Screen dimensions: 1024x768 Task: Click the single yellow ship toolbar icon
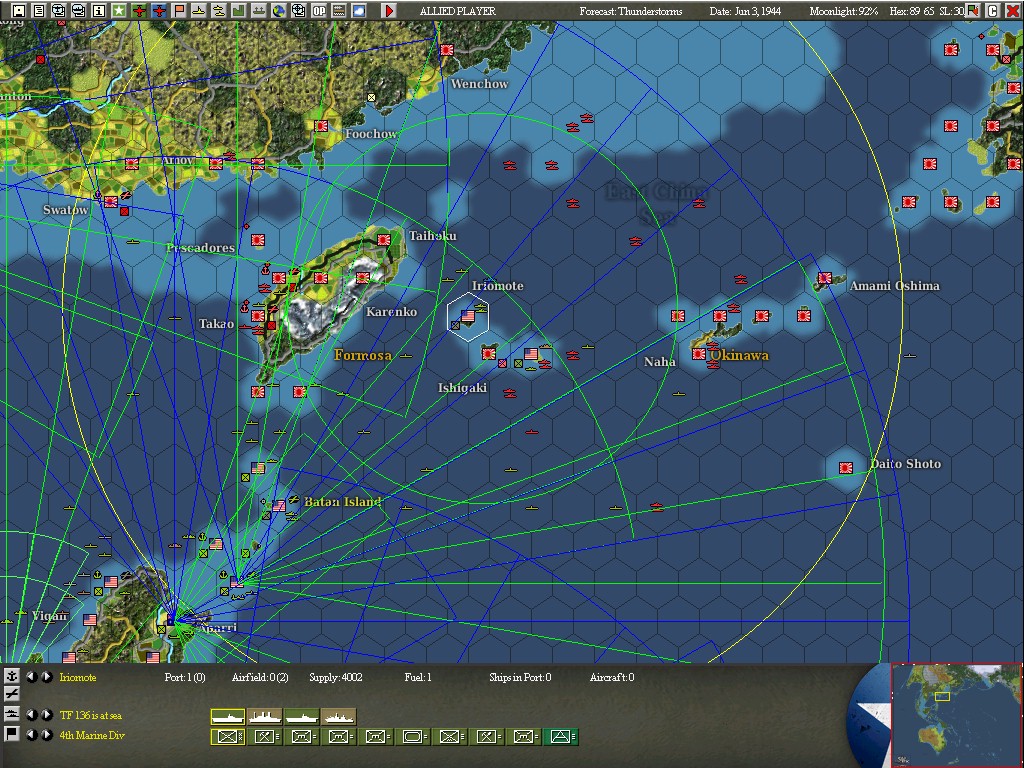coord(199,10)
